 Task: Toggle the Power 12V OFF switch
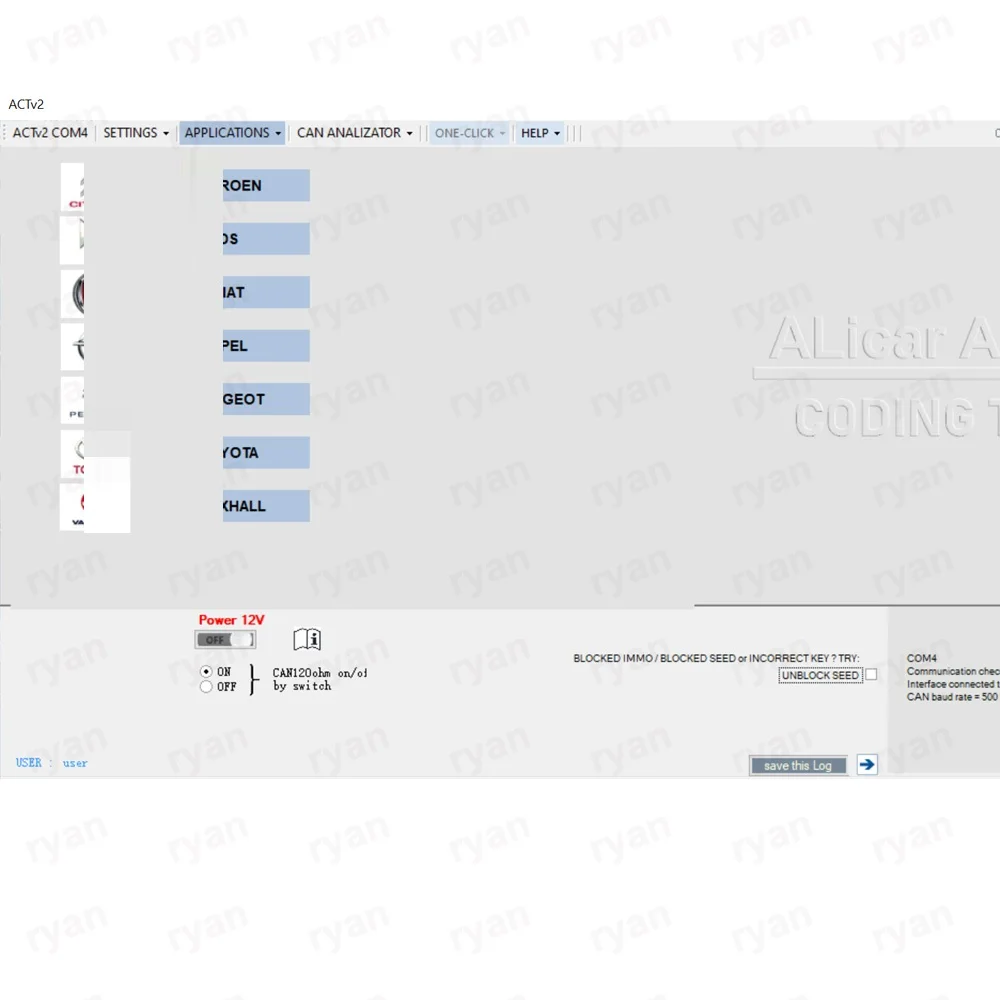[x=225, y=639]
